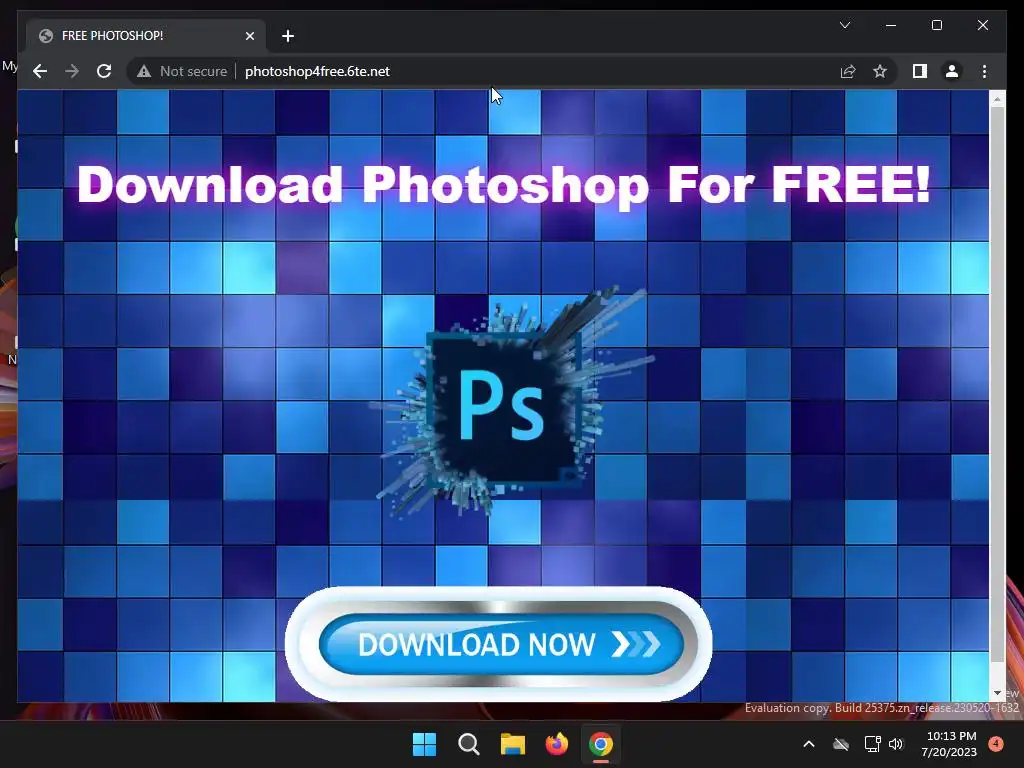1024x768 pixels.
Task: Click the Not secure warning icon
Action: click(144, 71)
